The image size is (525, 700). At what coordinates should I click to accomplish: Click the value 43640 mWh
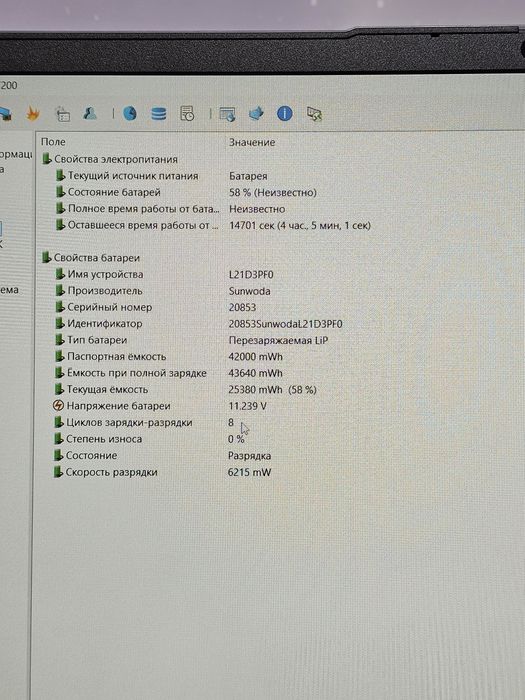click(x=255, y=373)
